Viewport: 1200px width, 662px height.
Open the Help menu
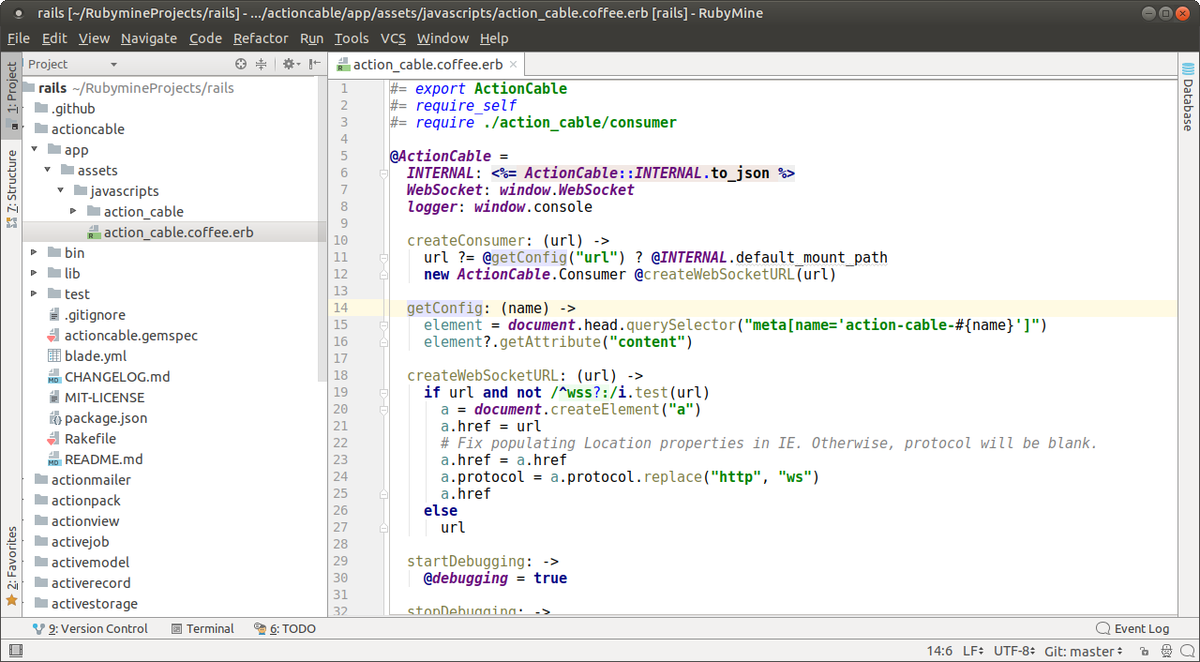(494, 38)
